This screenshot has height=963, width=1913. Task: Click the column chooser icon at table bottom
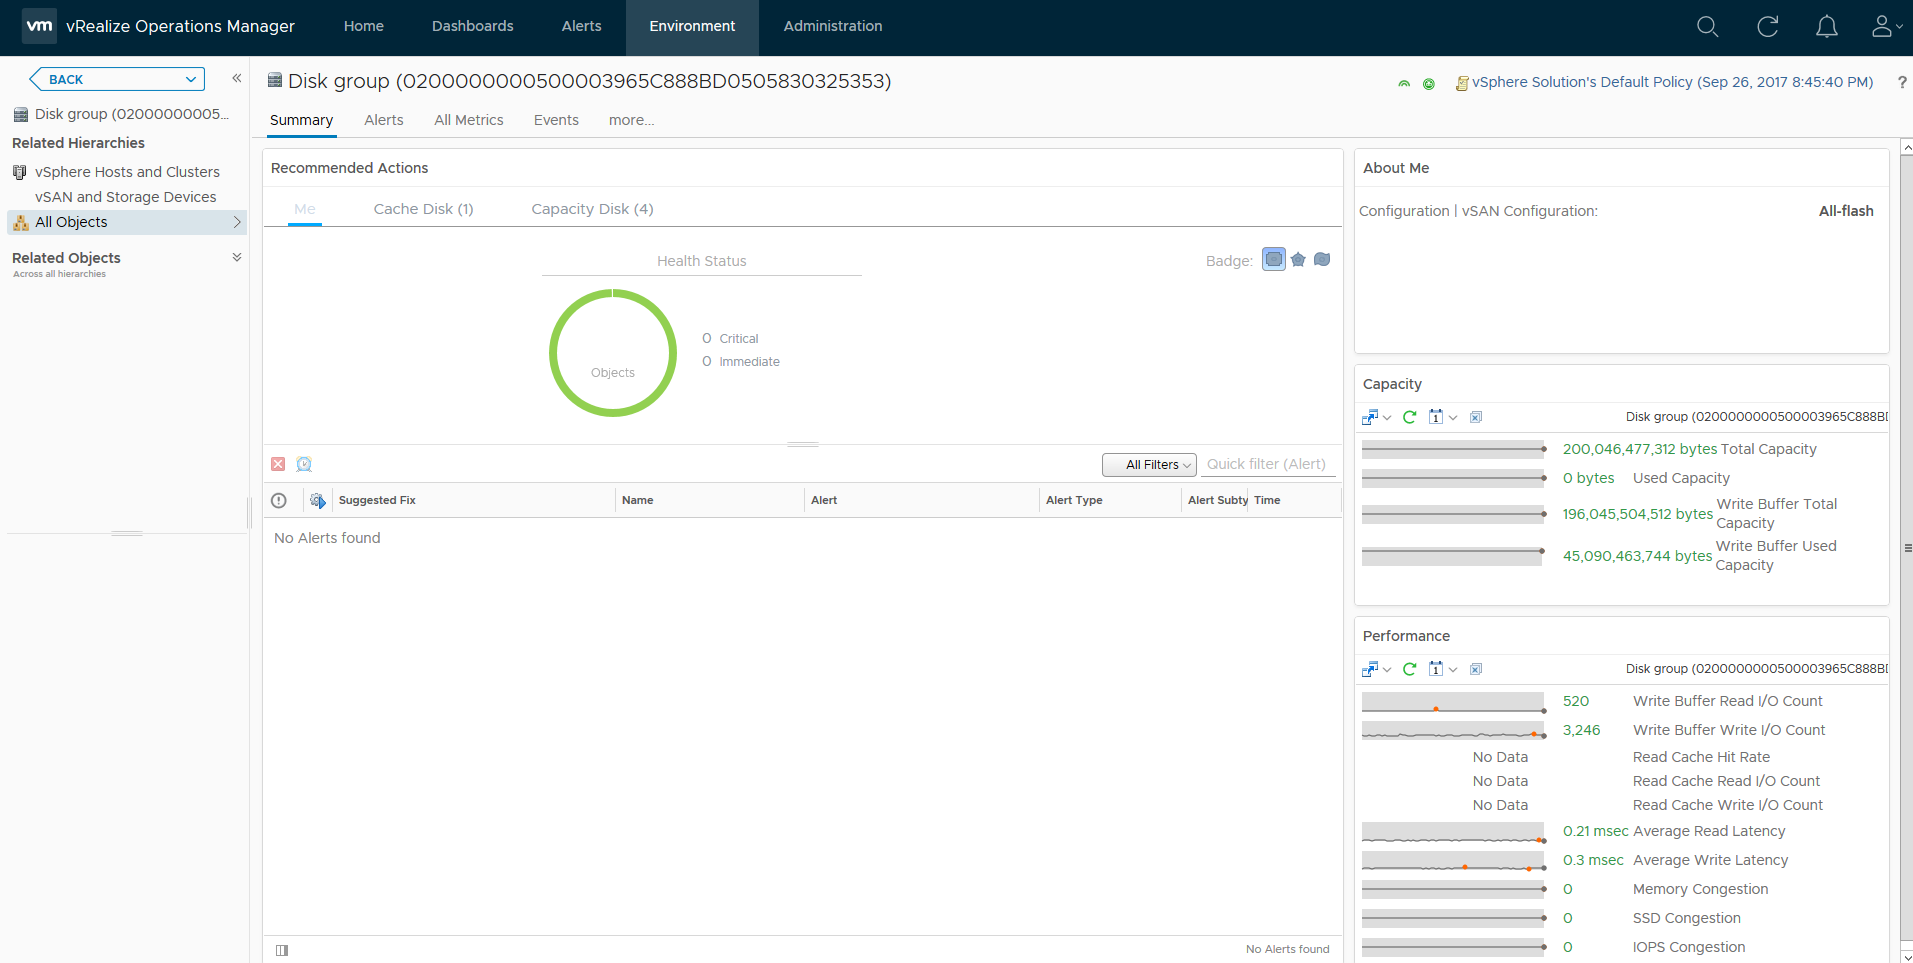point(282,950)
